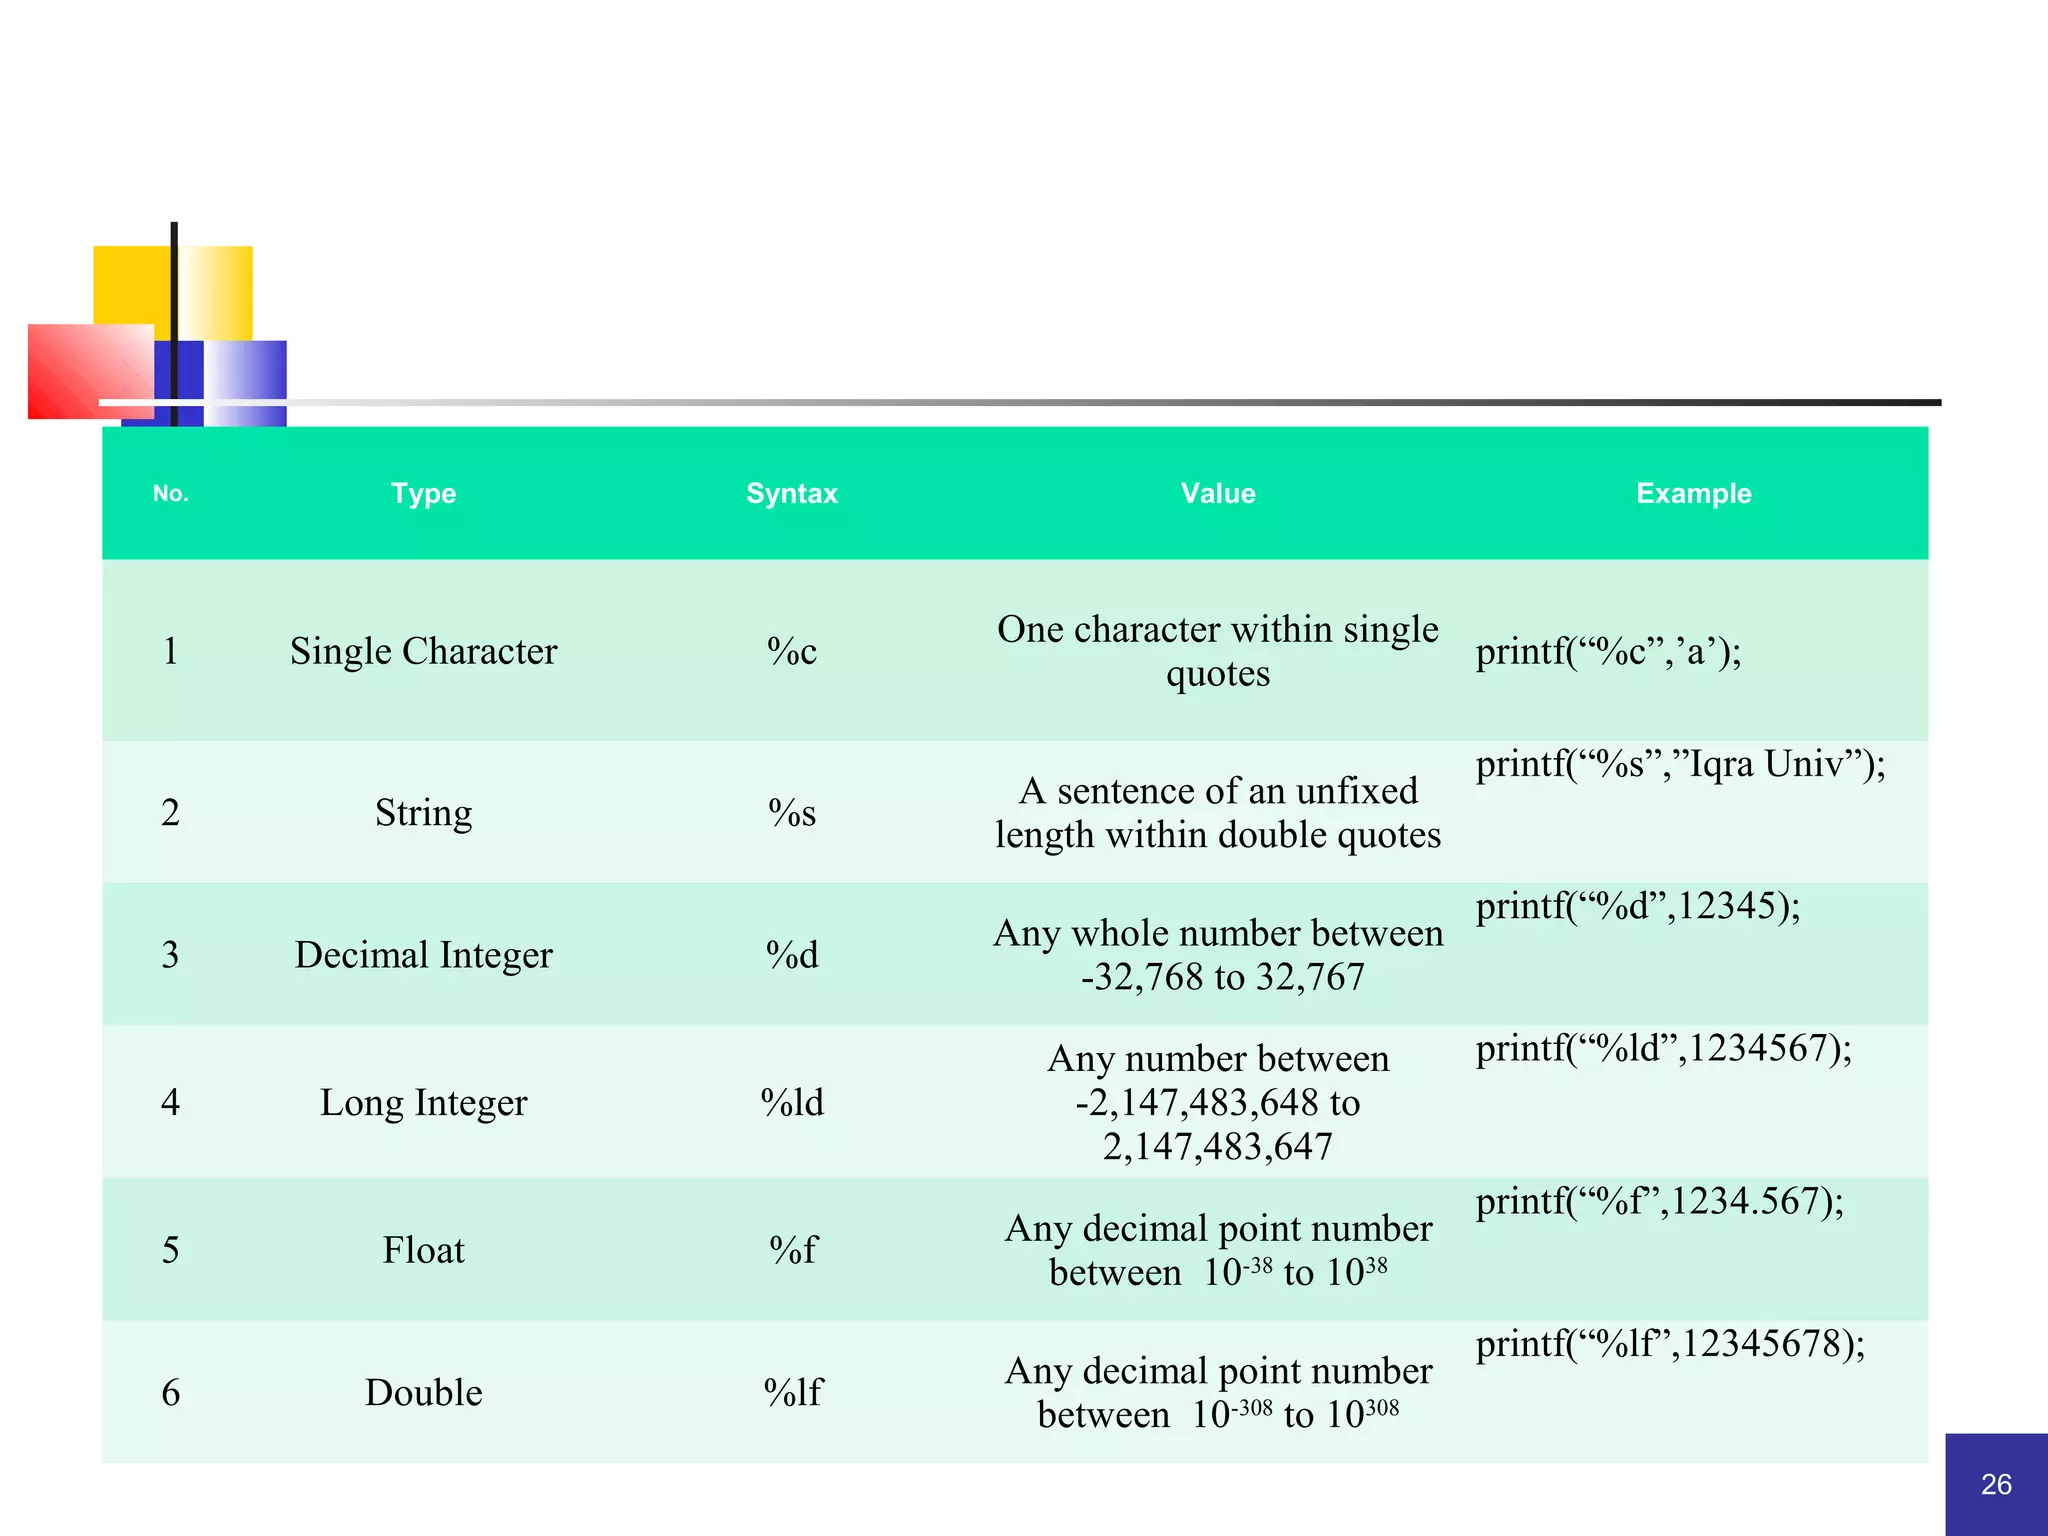Select the 'String' type cell
This screenshot has width=2048, height=1536.
(x=423, y=812)
